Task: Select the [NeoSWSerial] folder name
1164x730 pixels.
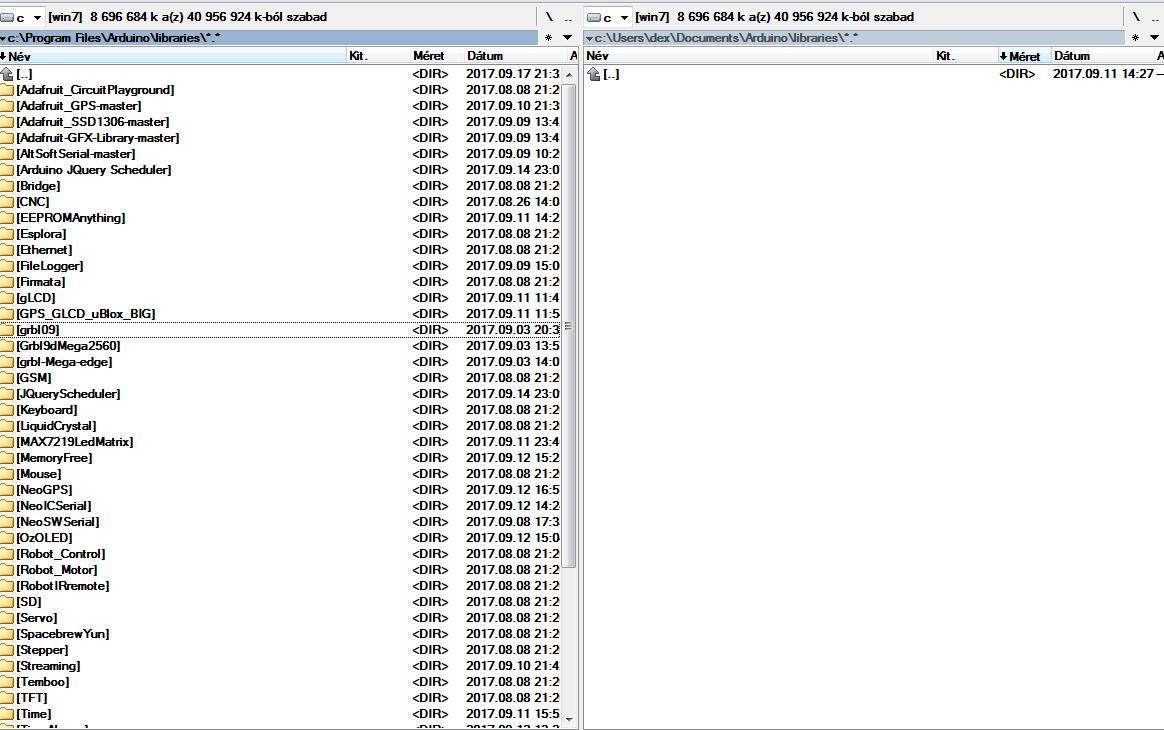Action: pyautogui.click(x=58, y=522)
